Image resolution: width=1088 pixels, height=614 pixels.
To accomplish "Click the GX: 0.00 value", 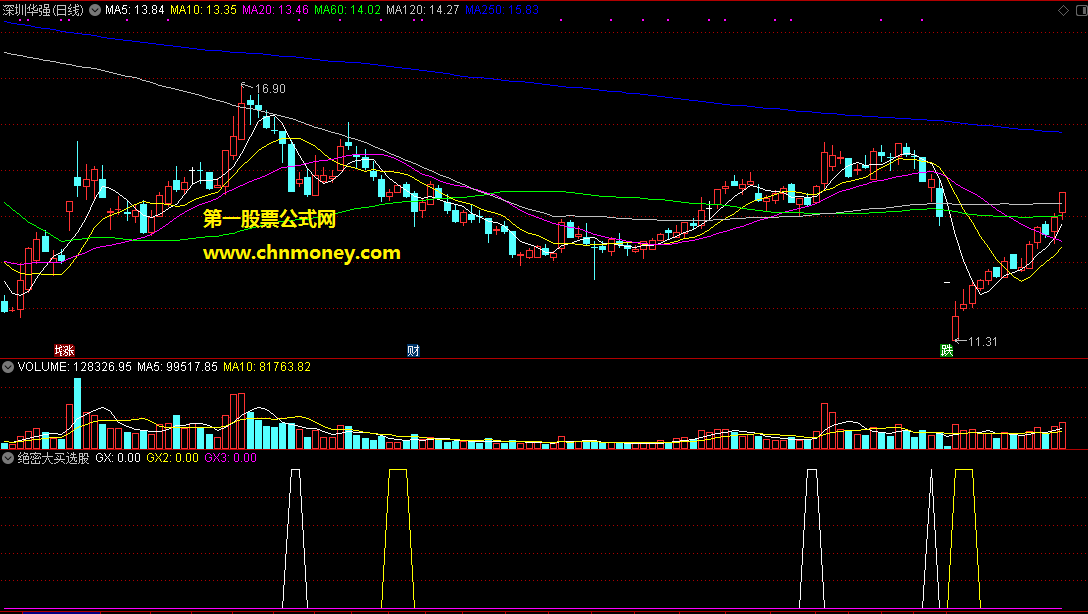I will point(118,458).
